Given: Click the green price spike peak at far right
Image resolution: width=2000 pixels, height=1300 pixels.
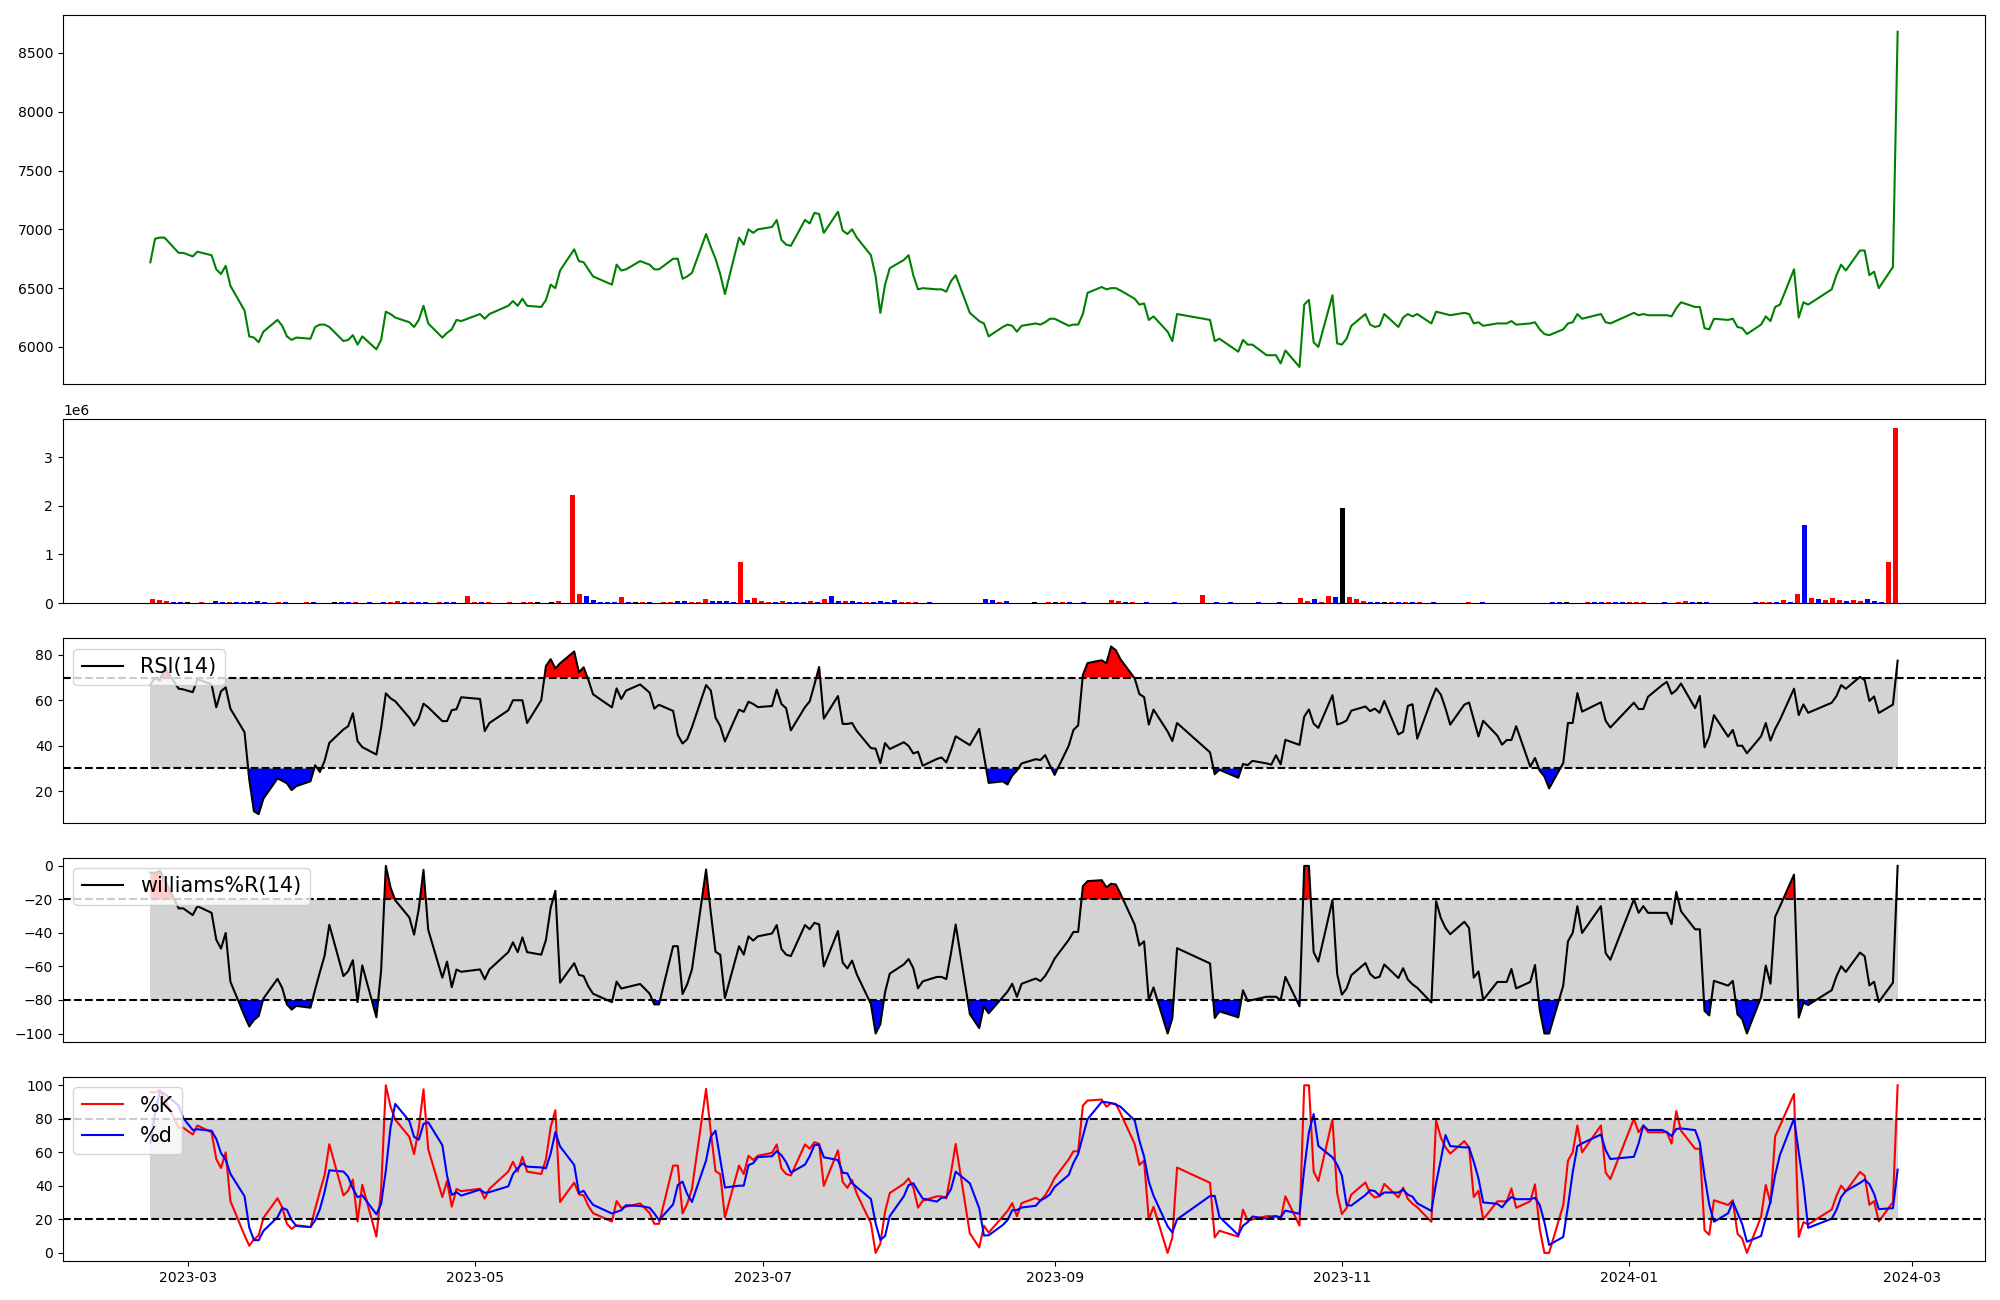Looking at the screenshot, I should 1897,33.
